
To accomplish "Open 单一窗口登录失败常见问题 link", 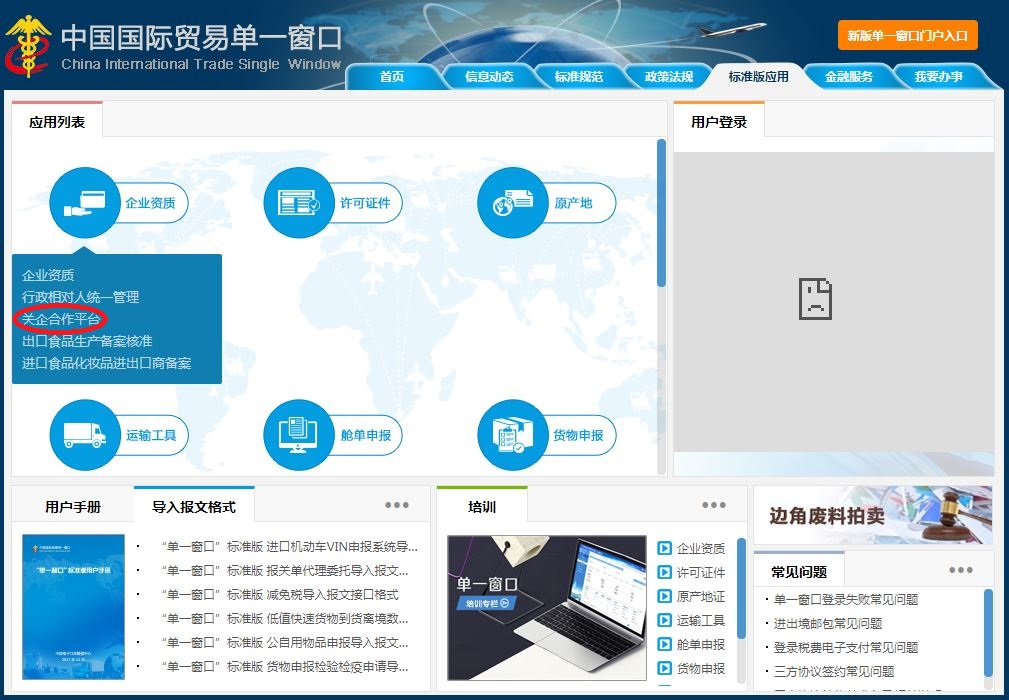I will tap(846, 600).
